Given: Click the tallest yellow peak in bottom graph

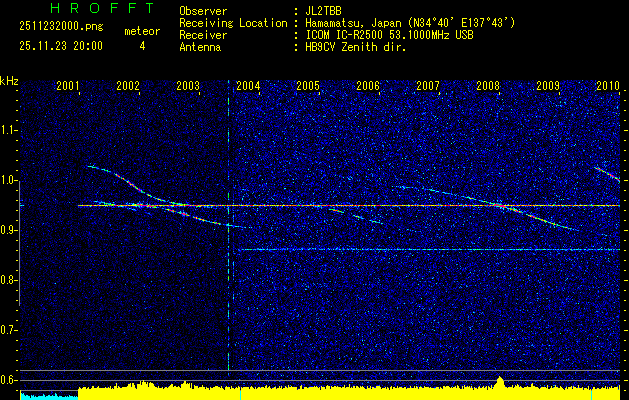Looking at the screenshot, I should [x=499, y=381].
